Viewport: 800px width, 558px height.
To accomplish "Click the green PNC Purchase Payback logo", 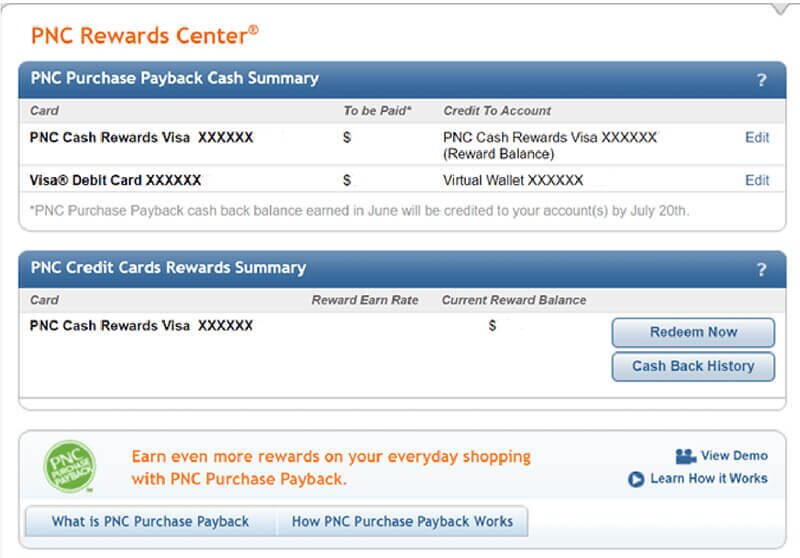I will [x=70, y=466].
